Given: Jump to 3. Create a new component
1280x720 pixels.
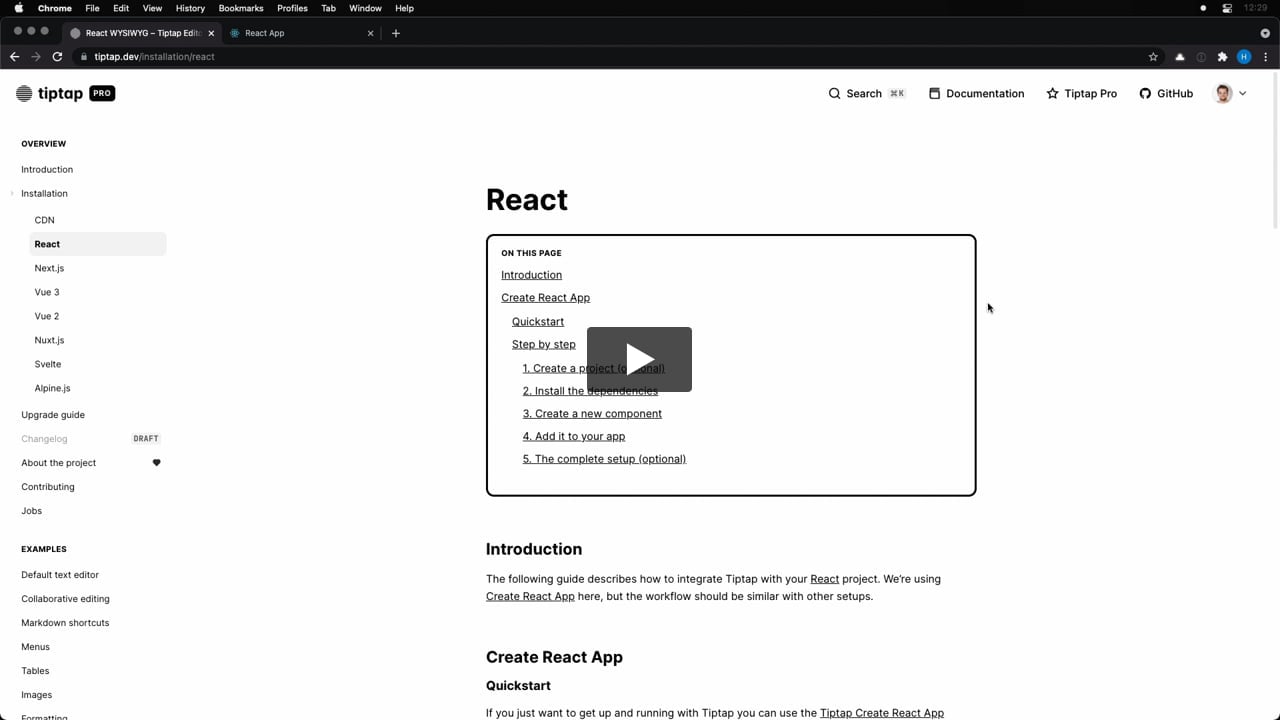Looking at the screenshot, I should point(592,414).
